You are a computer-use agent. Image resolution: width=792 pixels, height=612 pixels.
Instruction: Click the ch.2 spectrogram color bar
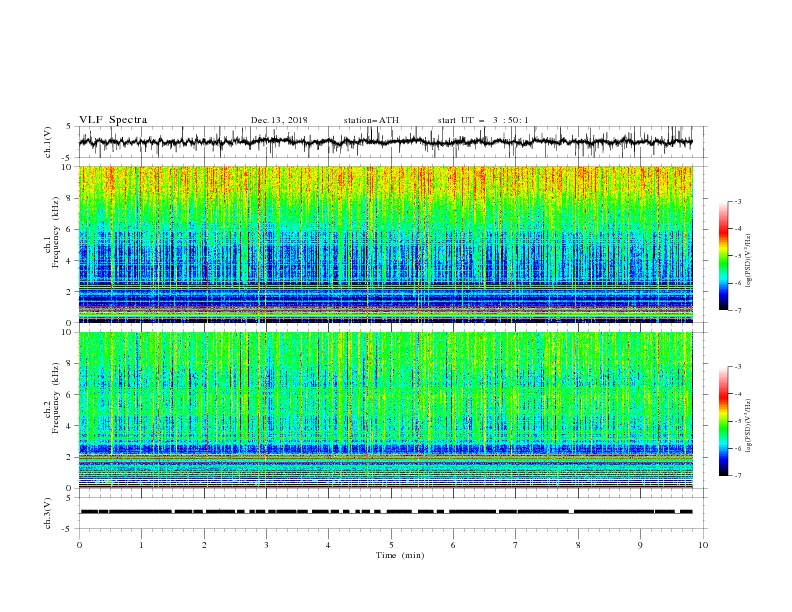tap(723, 421)
